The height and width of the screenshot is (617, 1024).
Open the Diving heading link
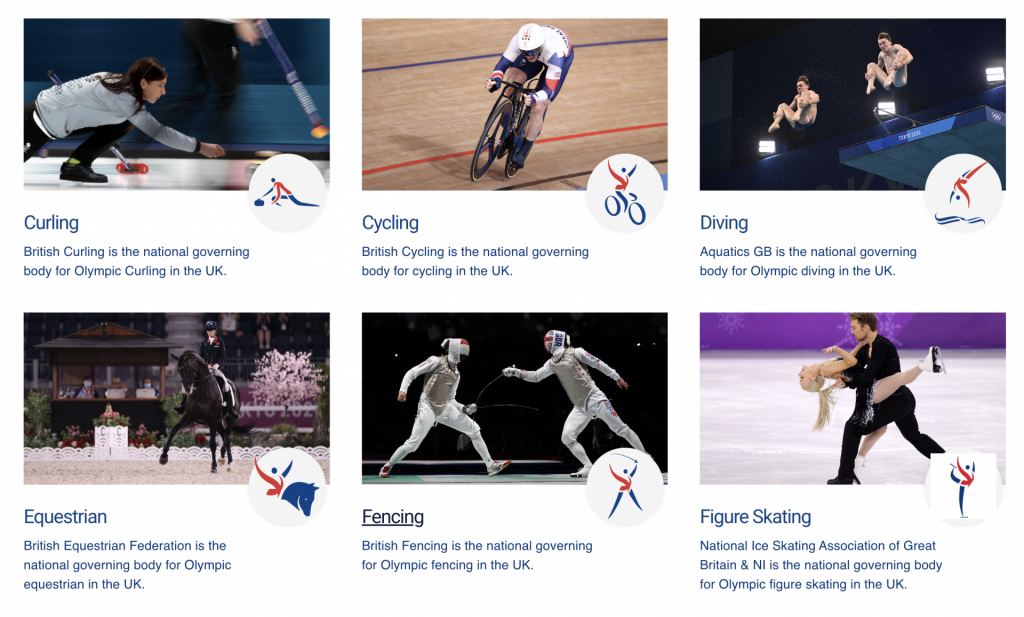click(724, 223)
